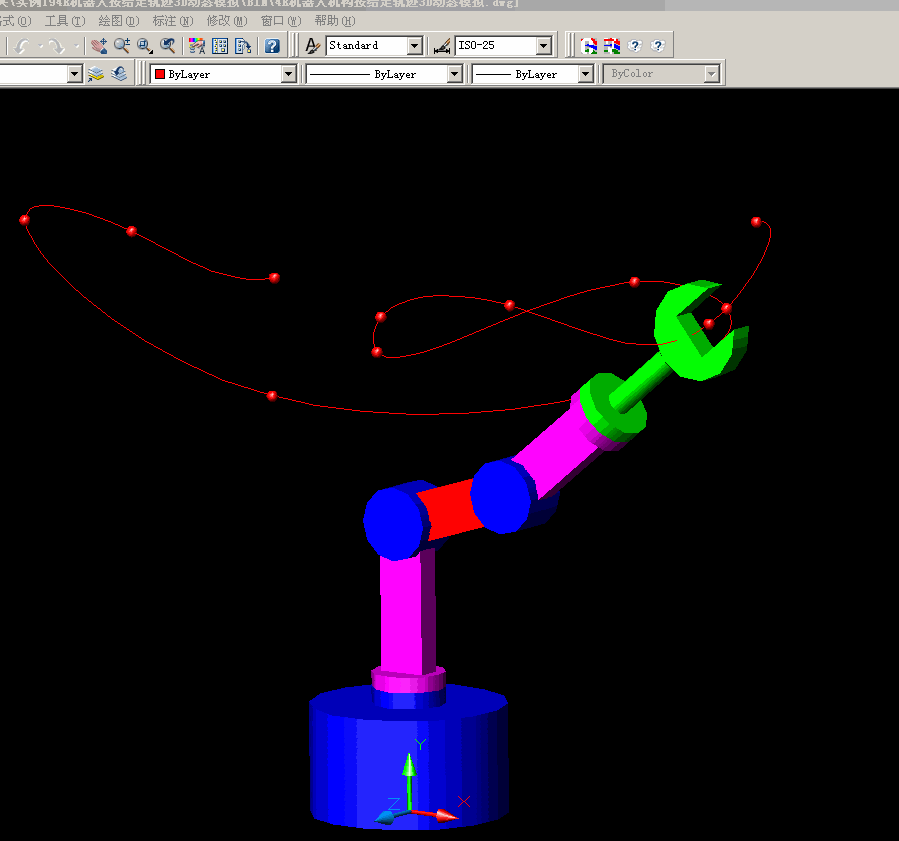Open the Properties palette icon

[x=197, y=46]
